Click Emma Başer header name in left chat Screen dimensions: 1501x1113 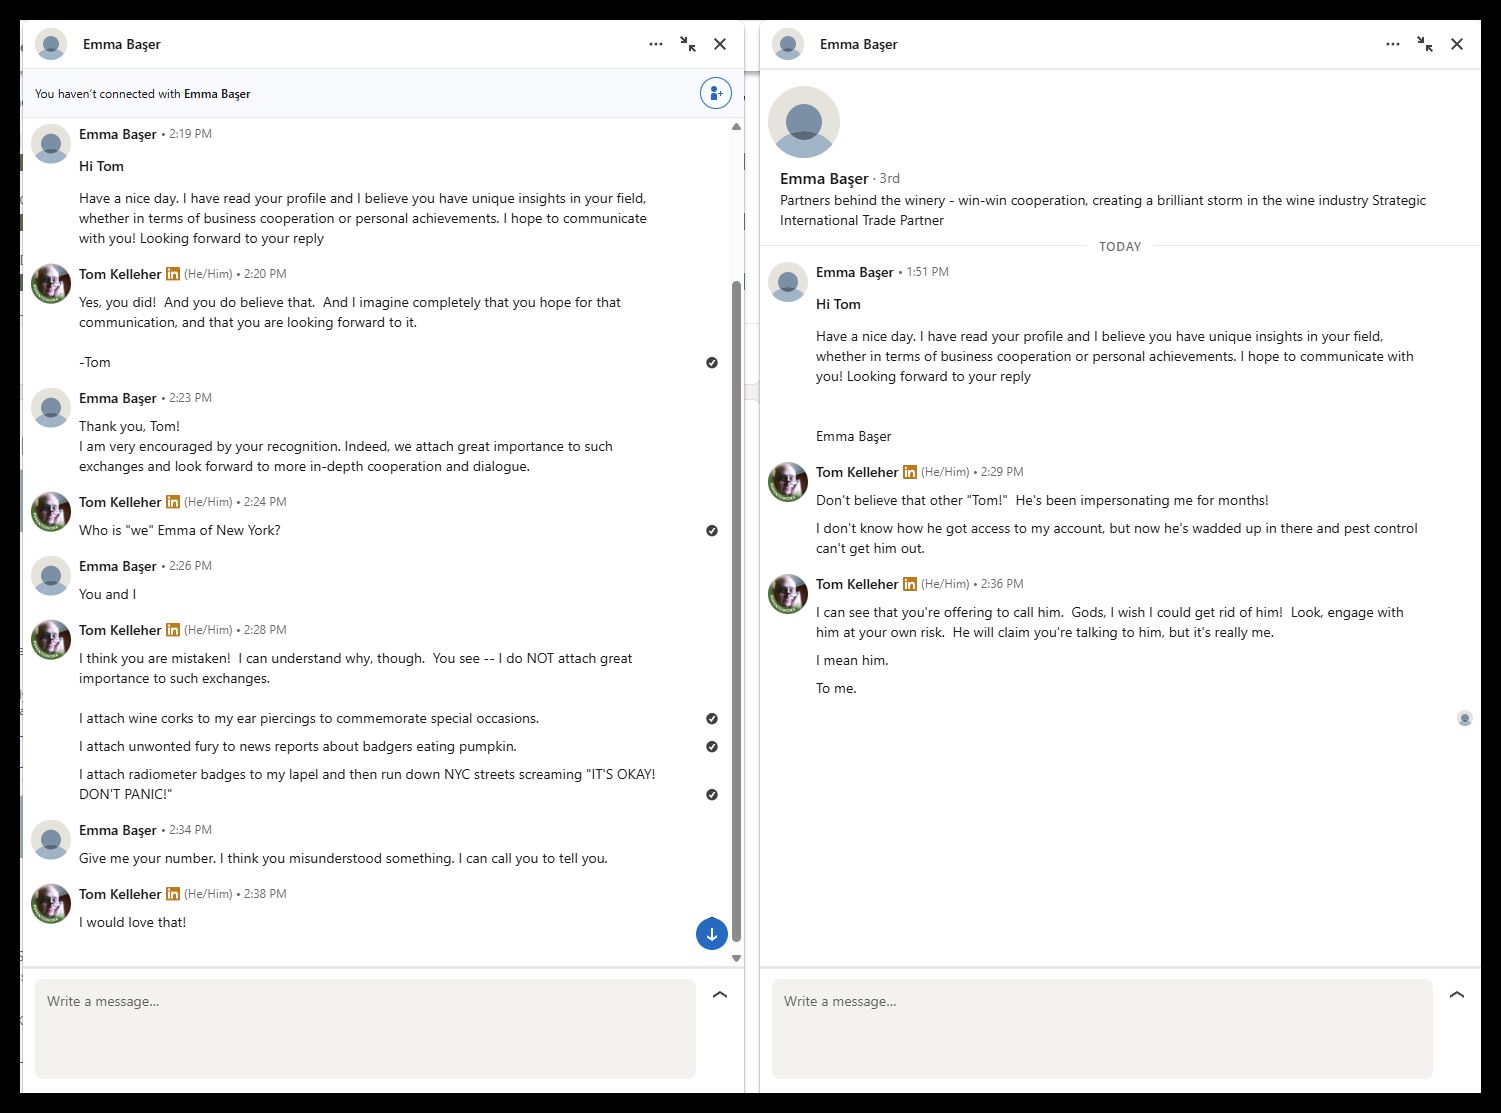pyautogui.click(x=122, y=44)
